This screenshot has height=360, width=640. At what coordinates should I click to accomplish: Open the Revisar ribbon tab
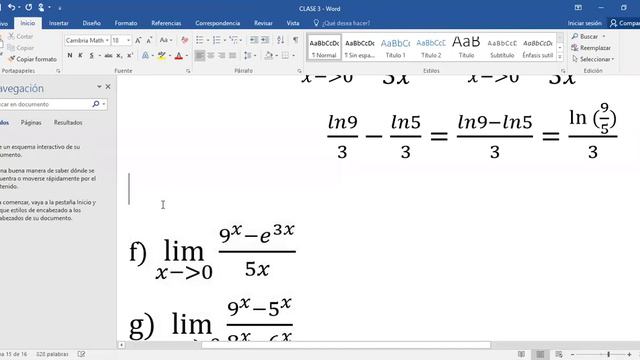(x=263, y=23)
